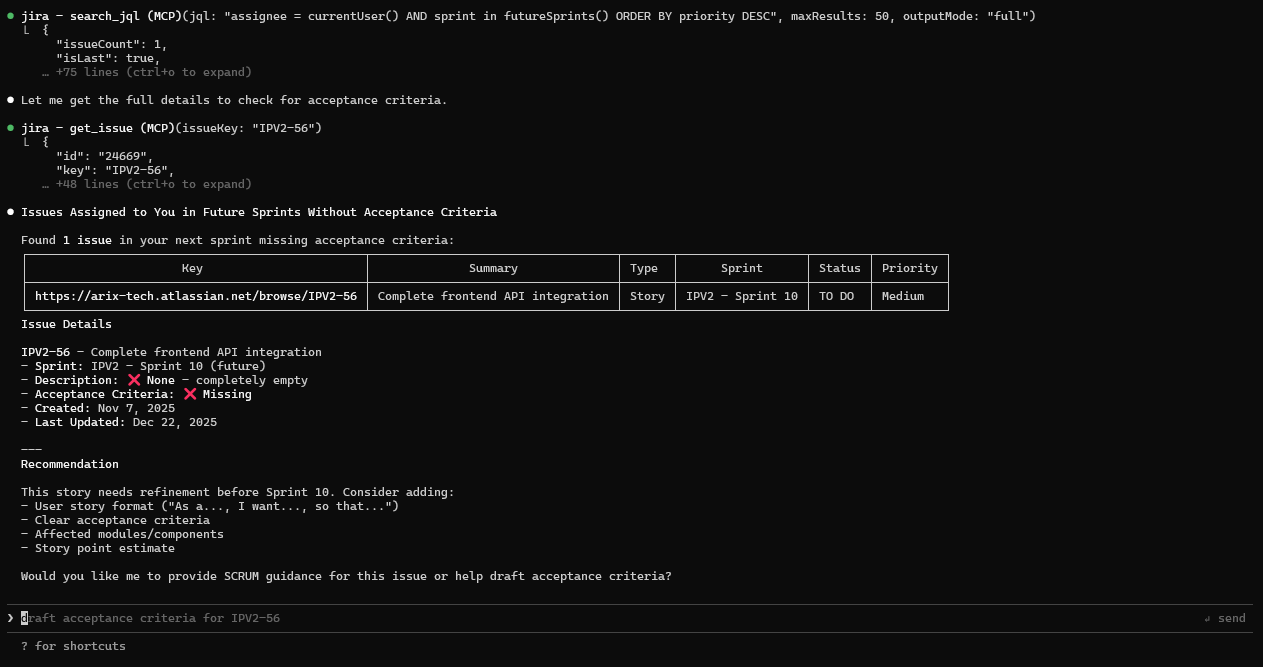
Task: Click the TO DO status cell in the table
Action: tap(839, 295)
